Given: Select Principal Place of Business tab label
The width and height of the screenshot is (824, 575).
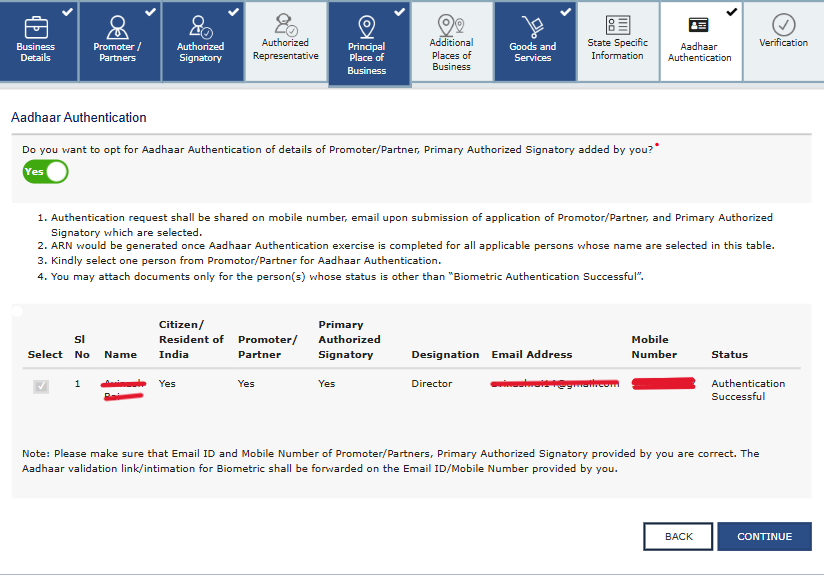Looking at the screenshot, I should click(x=367, y=58).
